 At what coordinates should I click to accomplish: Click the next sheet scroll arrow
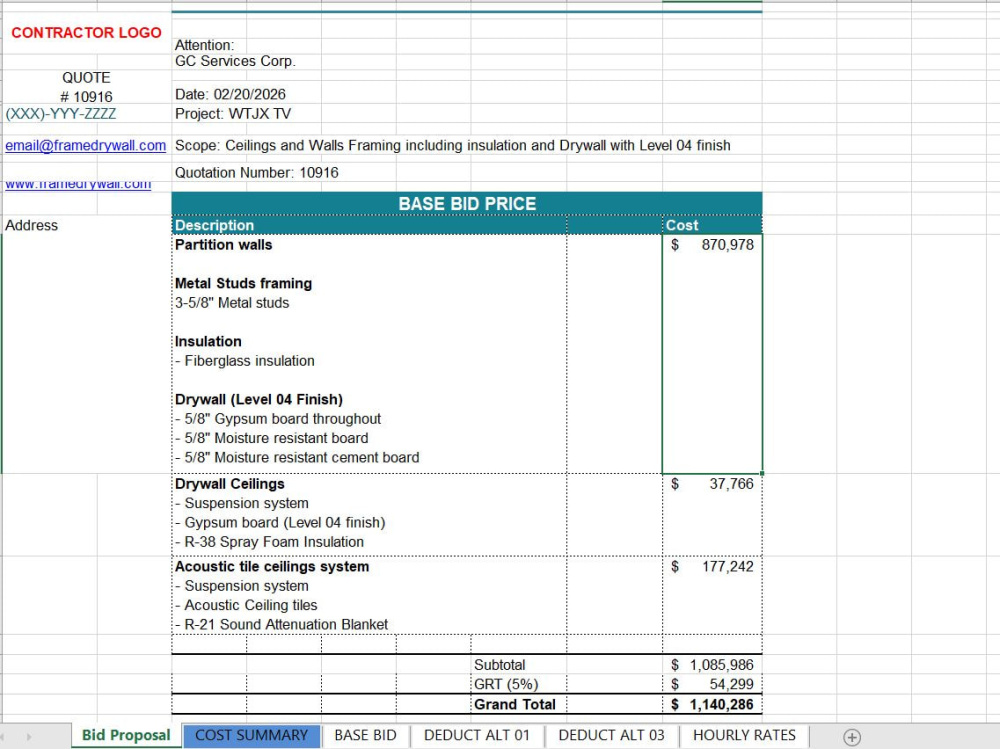coord(29,737)
